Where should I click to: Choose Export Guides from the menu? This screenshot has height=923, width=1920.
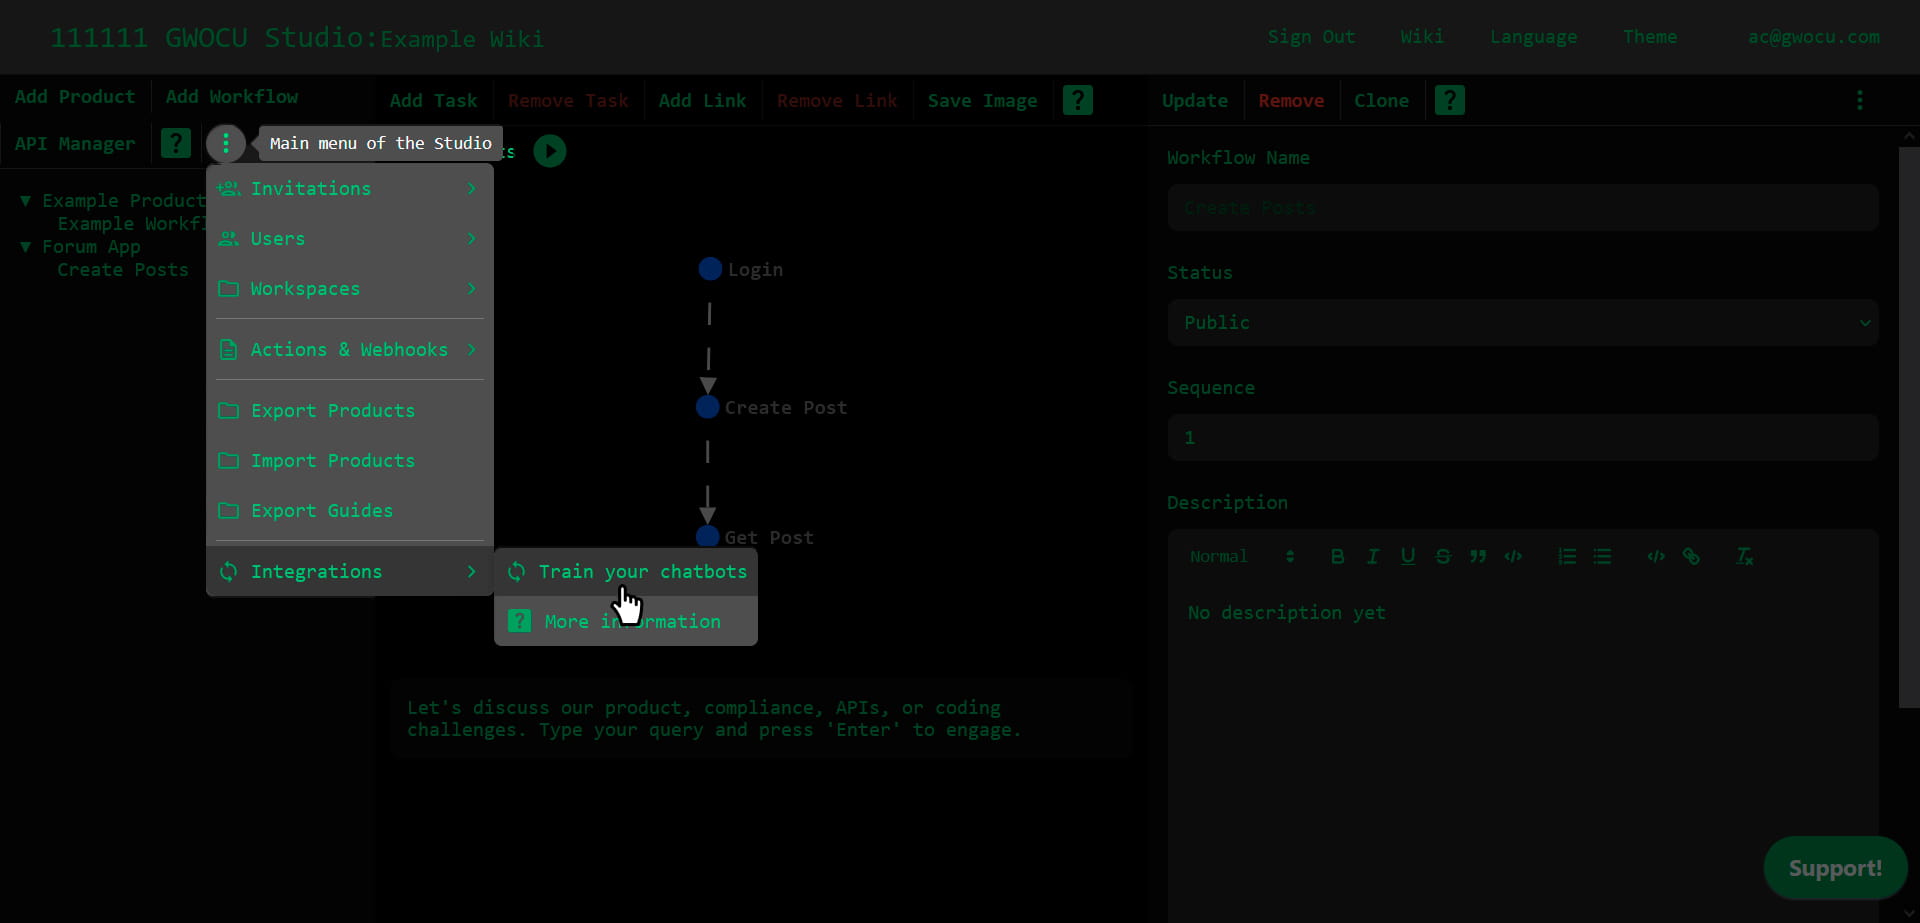[350, 511]
